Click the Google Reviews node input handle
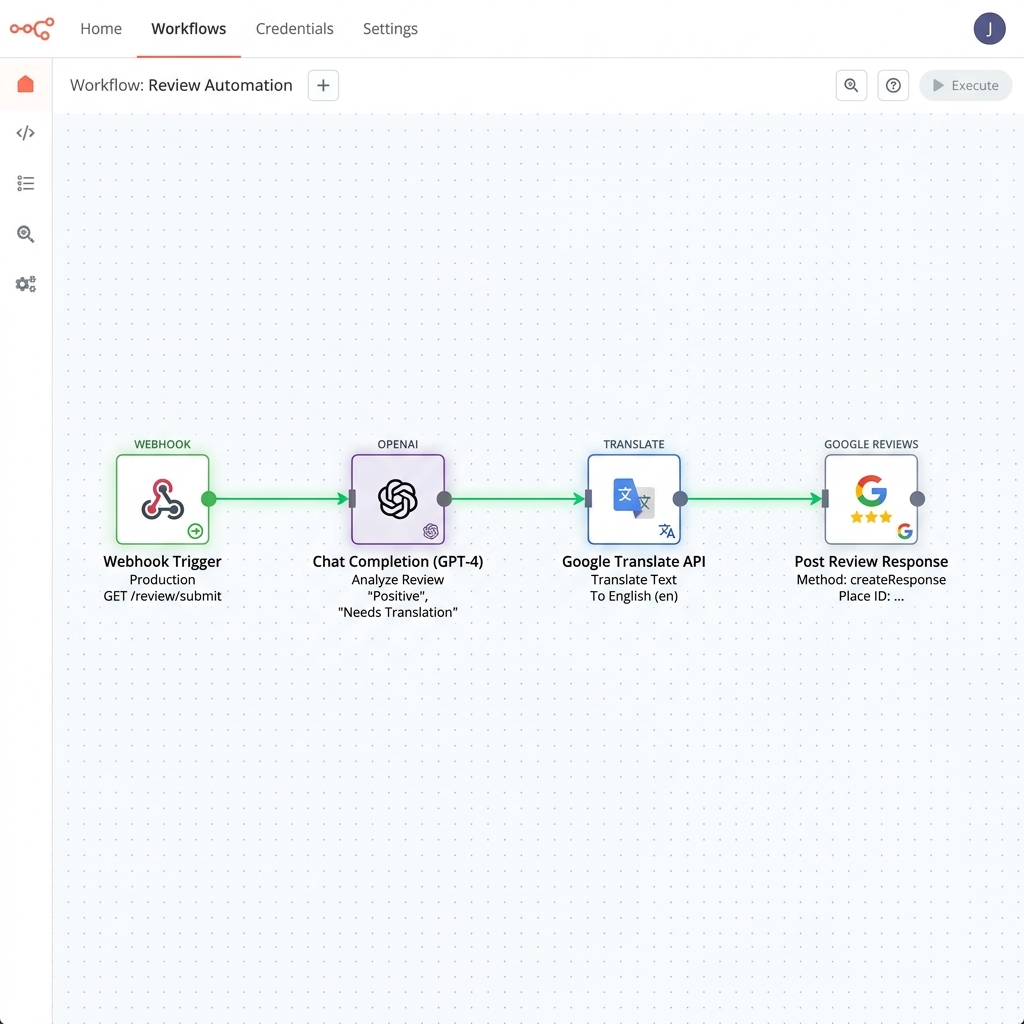The height and width of the screenshot is (1024, 1024). coord(825,499)
